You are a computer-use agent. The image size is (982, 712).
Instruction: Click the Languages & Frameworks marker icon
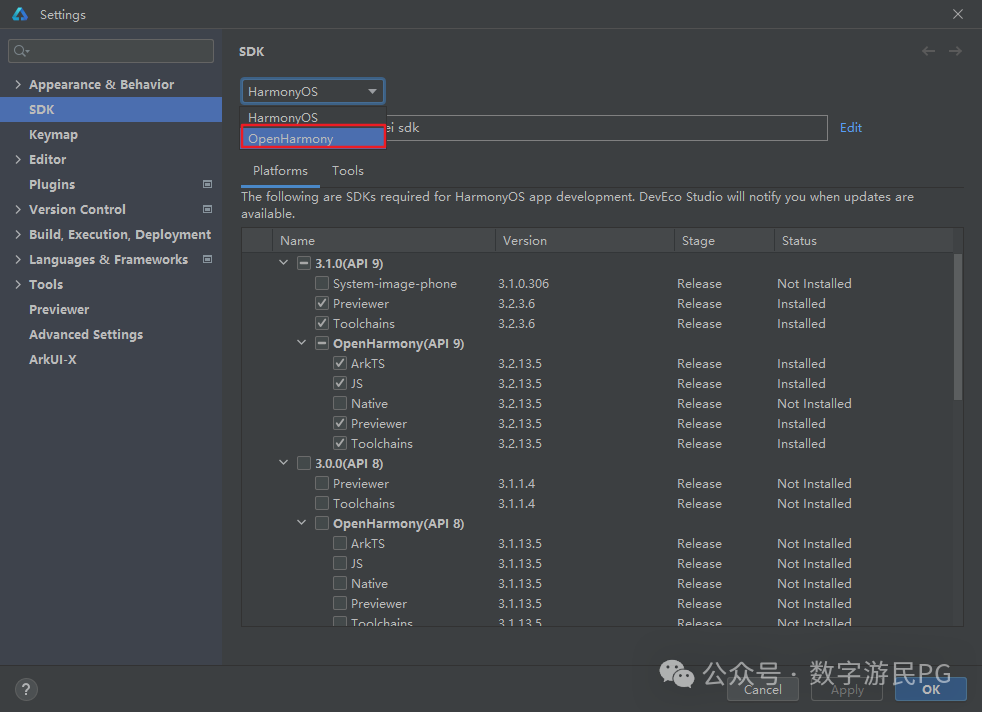207,259
